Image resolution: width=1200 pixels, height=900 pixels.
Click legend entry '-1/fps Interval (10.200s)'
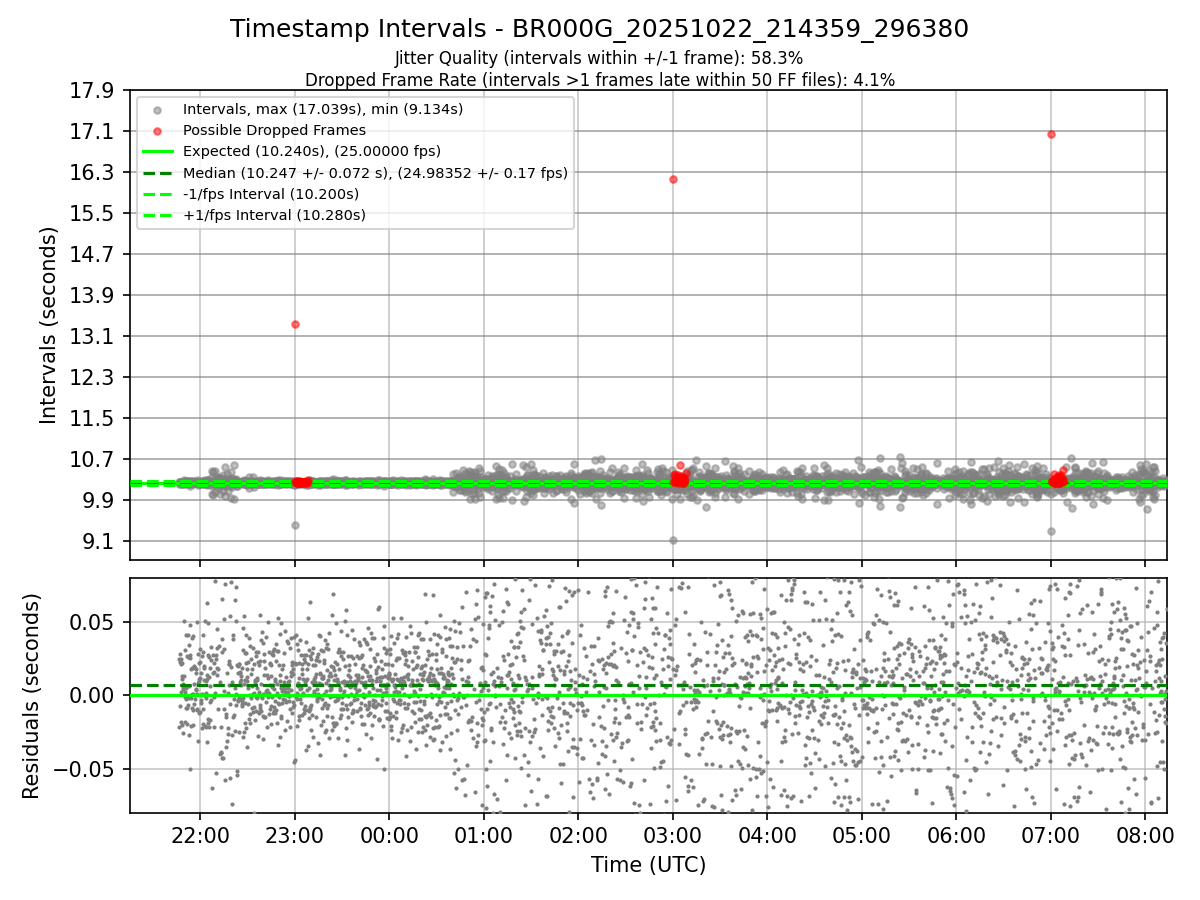click(270, 194)
